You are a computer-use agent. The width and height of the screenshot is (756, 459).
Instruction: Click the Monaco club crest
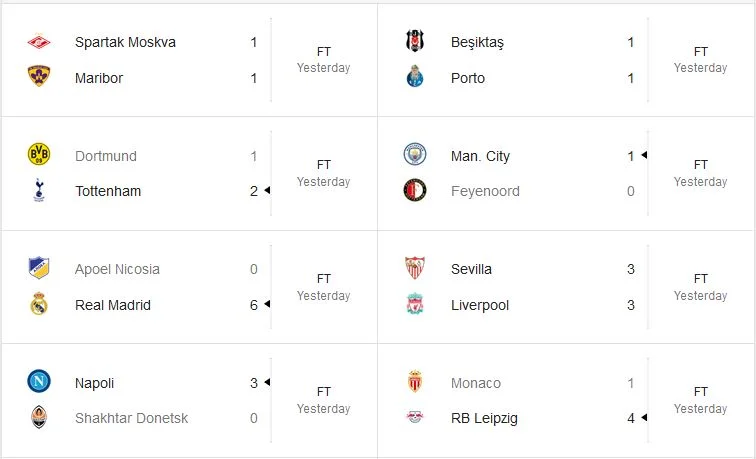tap(415, 382)
